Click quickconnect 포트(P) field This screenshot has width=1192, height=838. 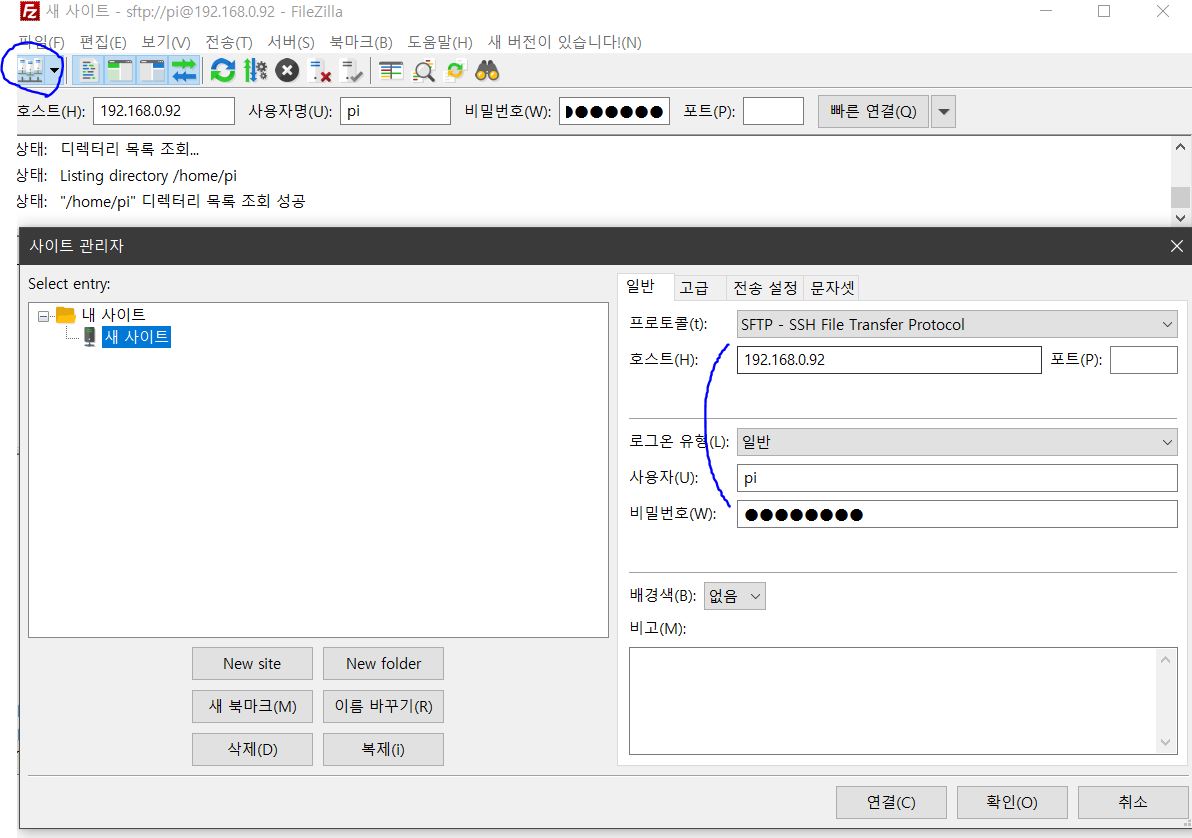click(x=773, y=111)
